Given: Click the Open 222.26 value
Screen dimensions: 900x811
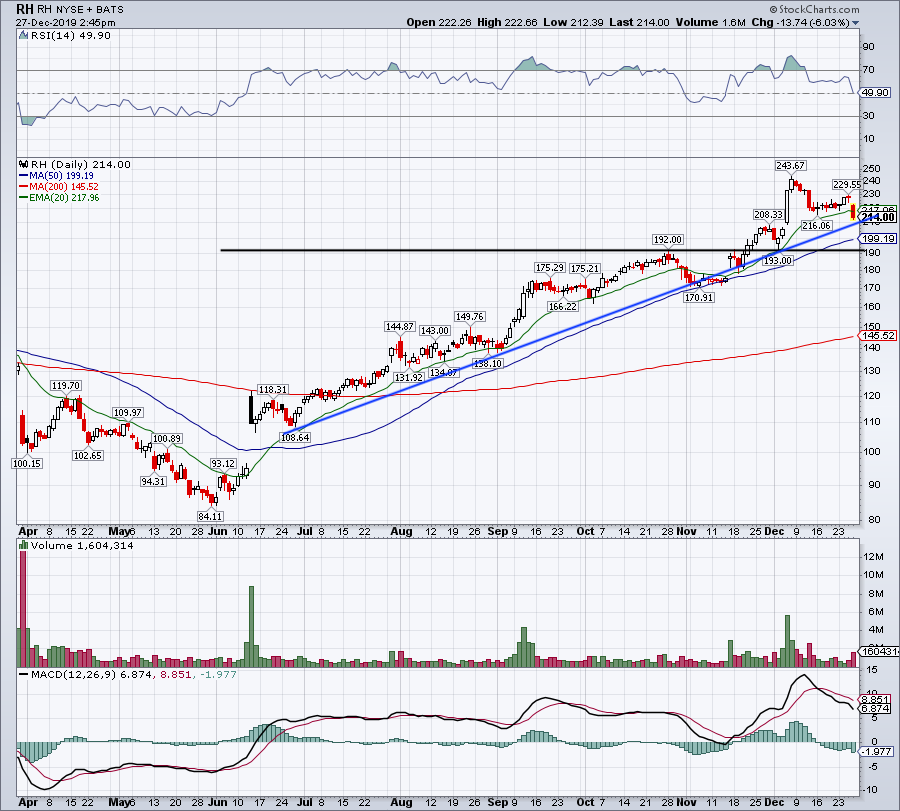Looking at the screenshot, I should pos(439,22).
